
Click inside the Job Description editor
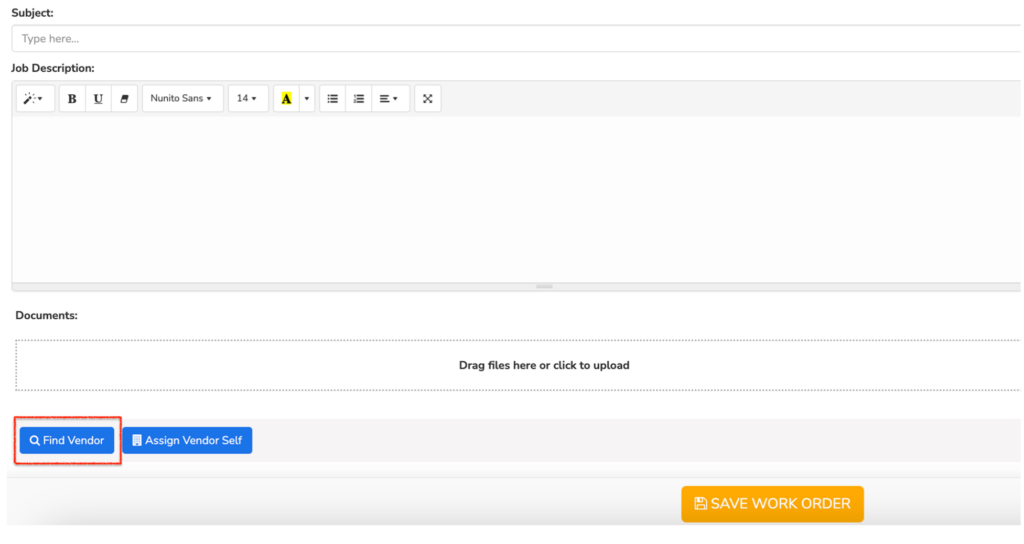click(x=516, y=199)
